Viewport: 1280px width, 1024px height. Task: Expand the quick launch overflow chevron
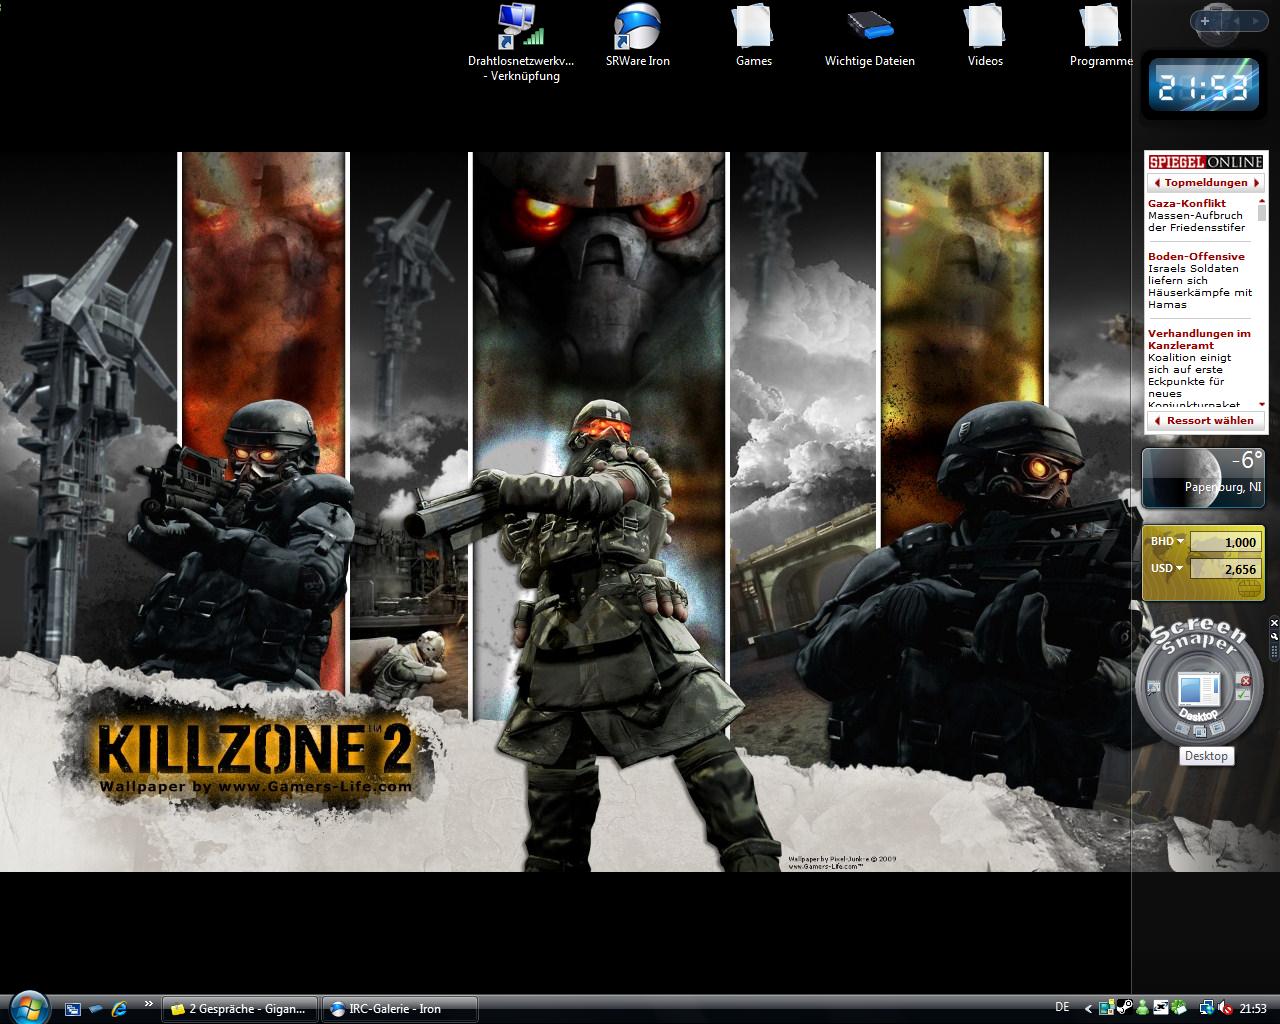(x=149, y=1003)
